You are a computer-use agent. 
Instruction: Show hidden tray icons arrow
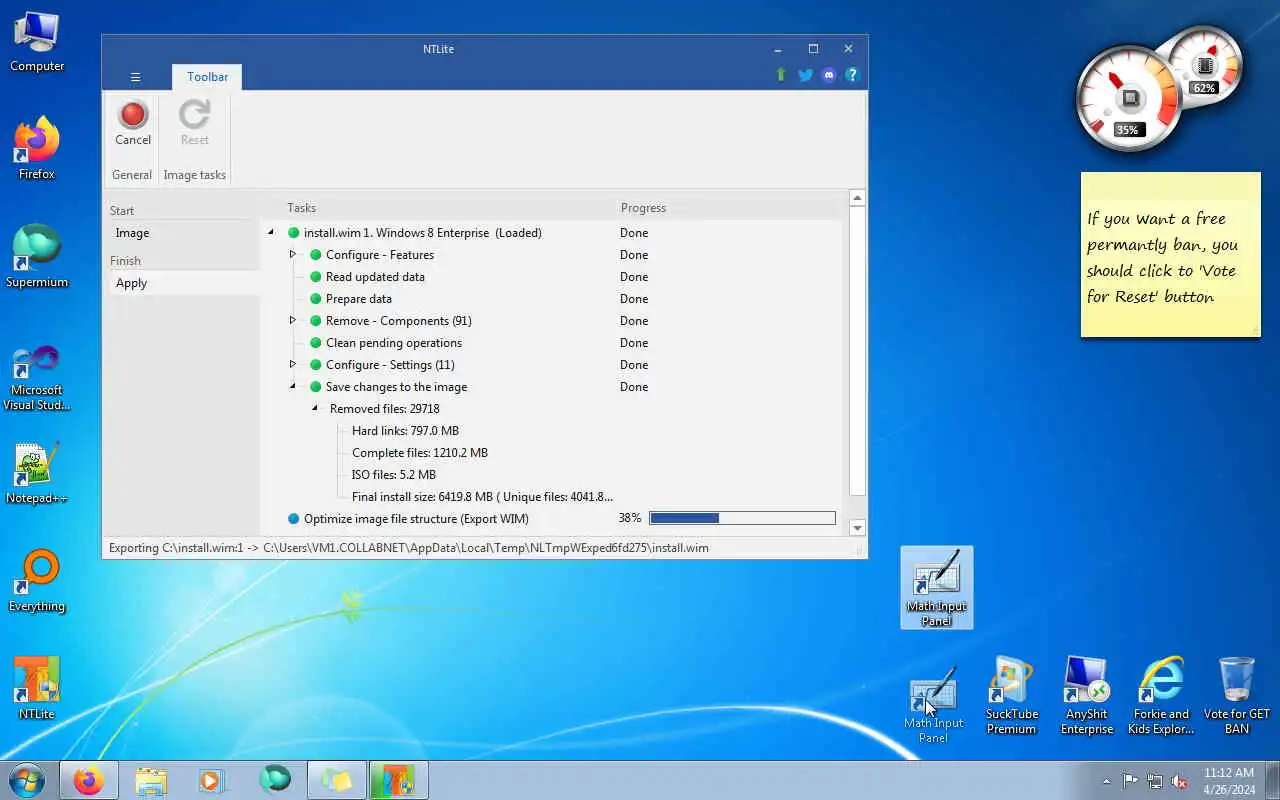[1106, 781]
